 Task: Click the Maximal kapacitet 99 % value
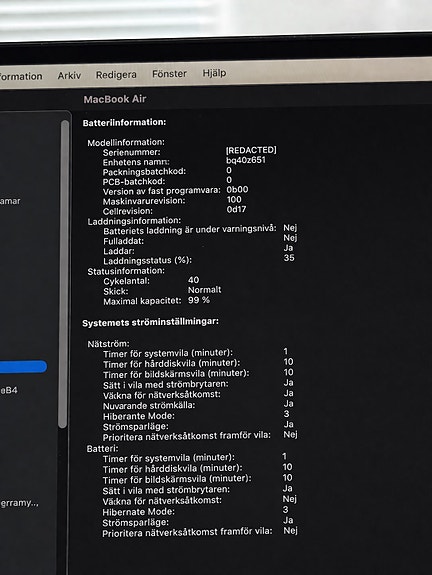199,300
